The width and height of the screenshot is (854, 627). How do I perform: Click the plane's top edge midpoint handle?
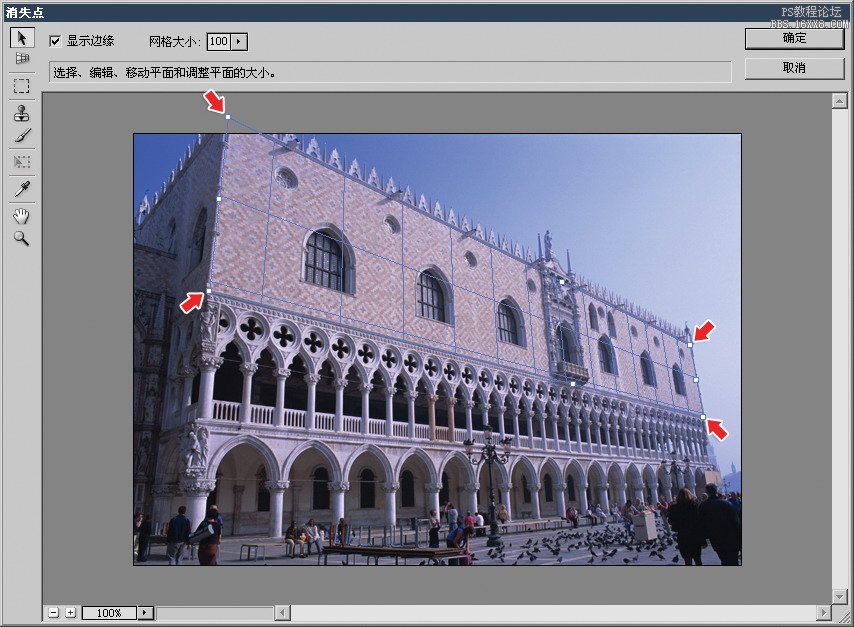coord(563,282)
